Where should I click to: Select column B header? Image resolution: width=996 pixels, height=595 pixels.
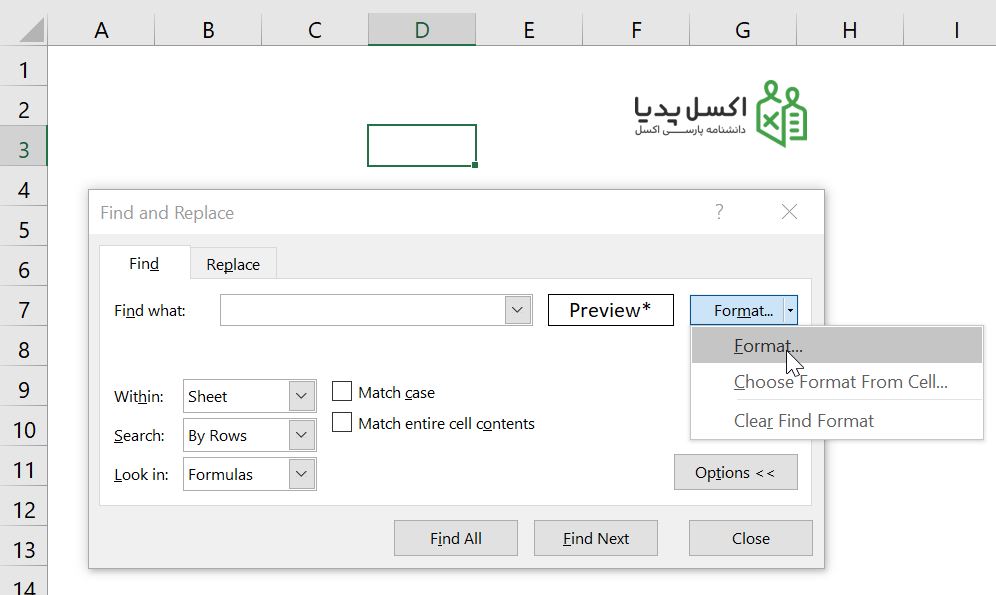[x=208, y=30]
